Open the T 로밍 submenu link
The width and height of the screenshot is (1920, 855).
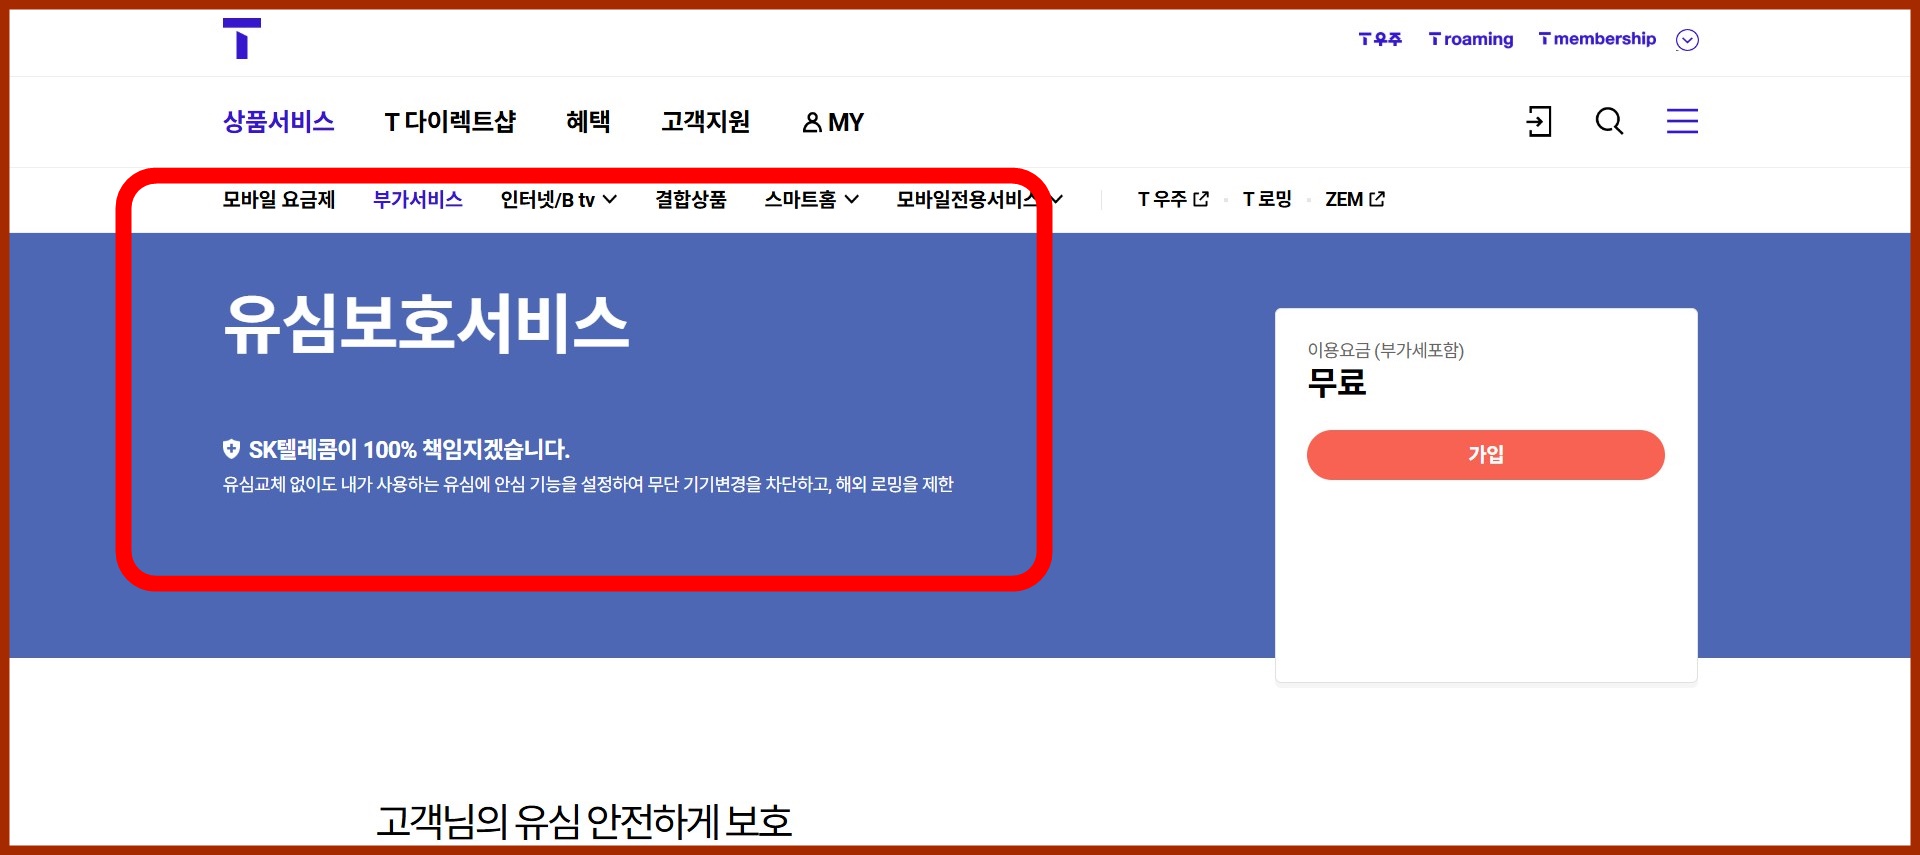1267,199
